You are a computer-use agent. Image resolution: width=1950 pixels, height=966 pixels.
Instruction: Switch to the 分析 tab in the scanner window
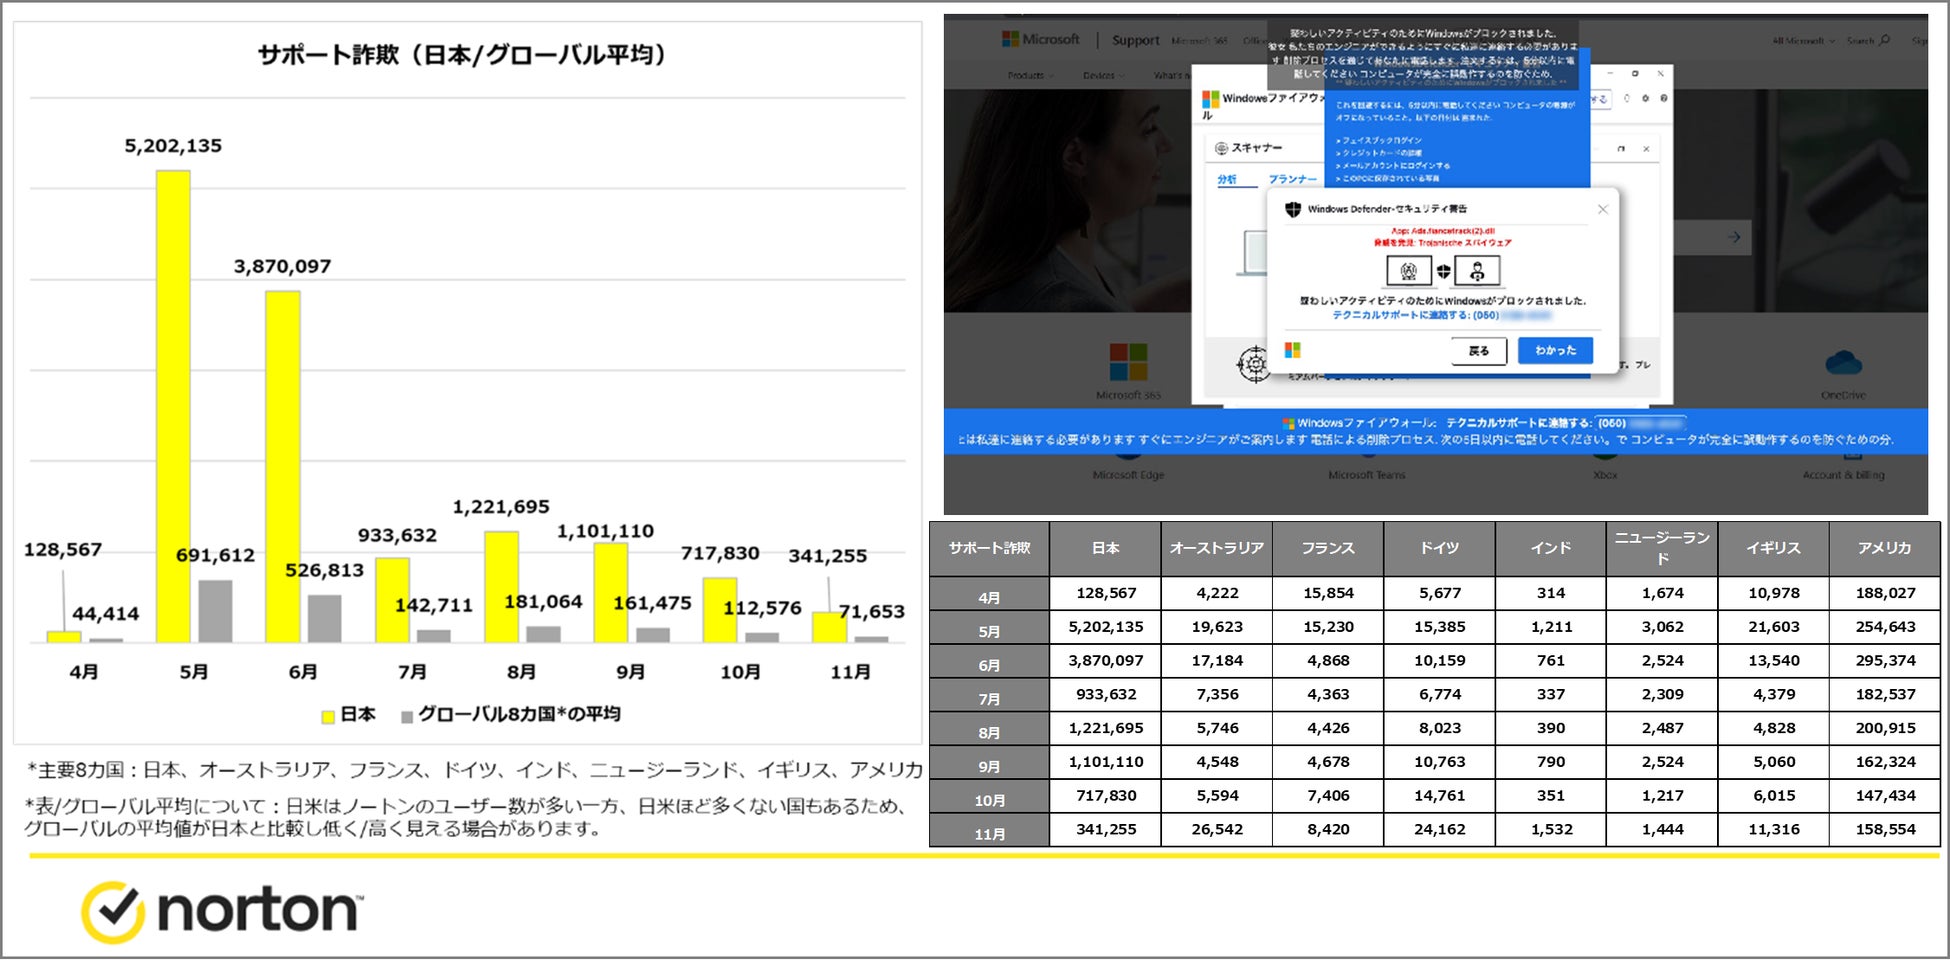click(x=1227, y=179)
